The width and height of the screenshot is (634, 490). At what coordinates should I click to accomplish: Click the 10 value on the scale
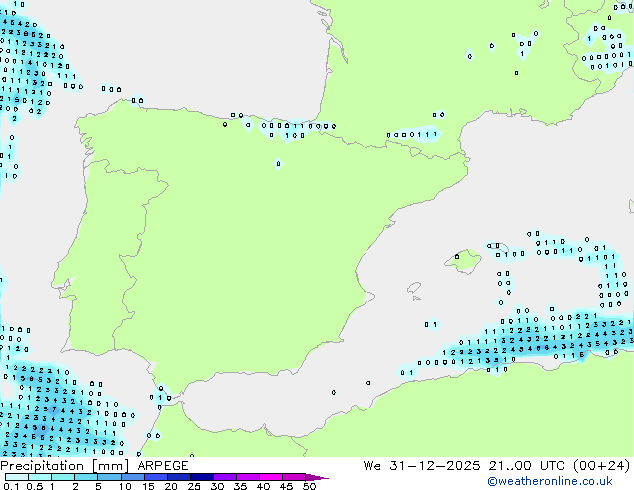[x=124, y=486]
